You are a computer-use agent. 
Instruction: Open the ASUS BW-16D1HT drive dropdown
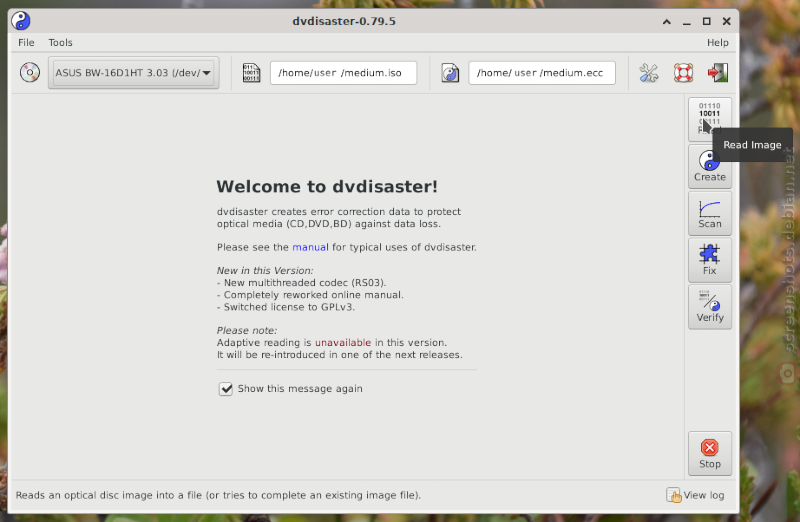point(134,73)
